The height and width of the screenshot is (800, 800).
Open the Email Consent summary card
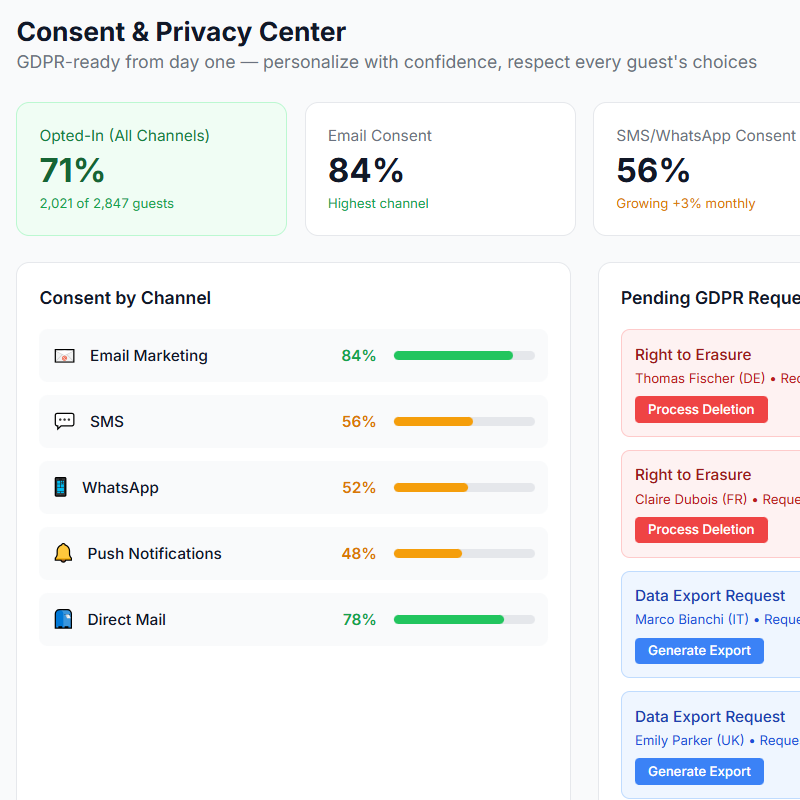click(x=440, y=168)
